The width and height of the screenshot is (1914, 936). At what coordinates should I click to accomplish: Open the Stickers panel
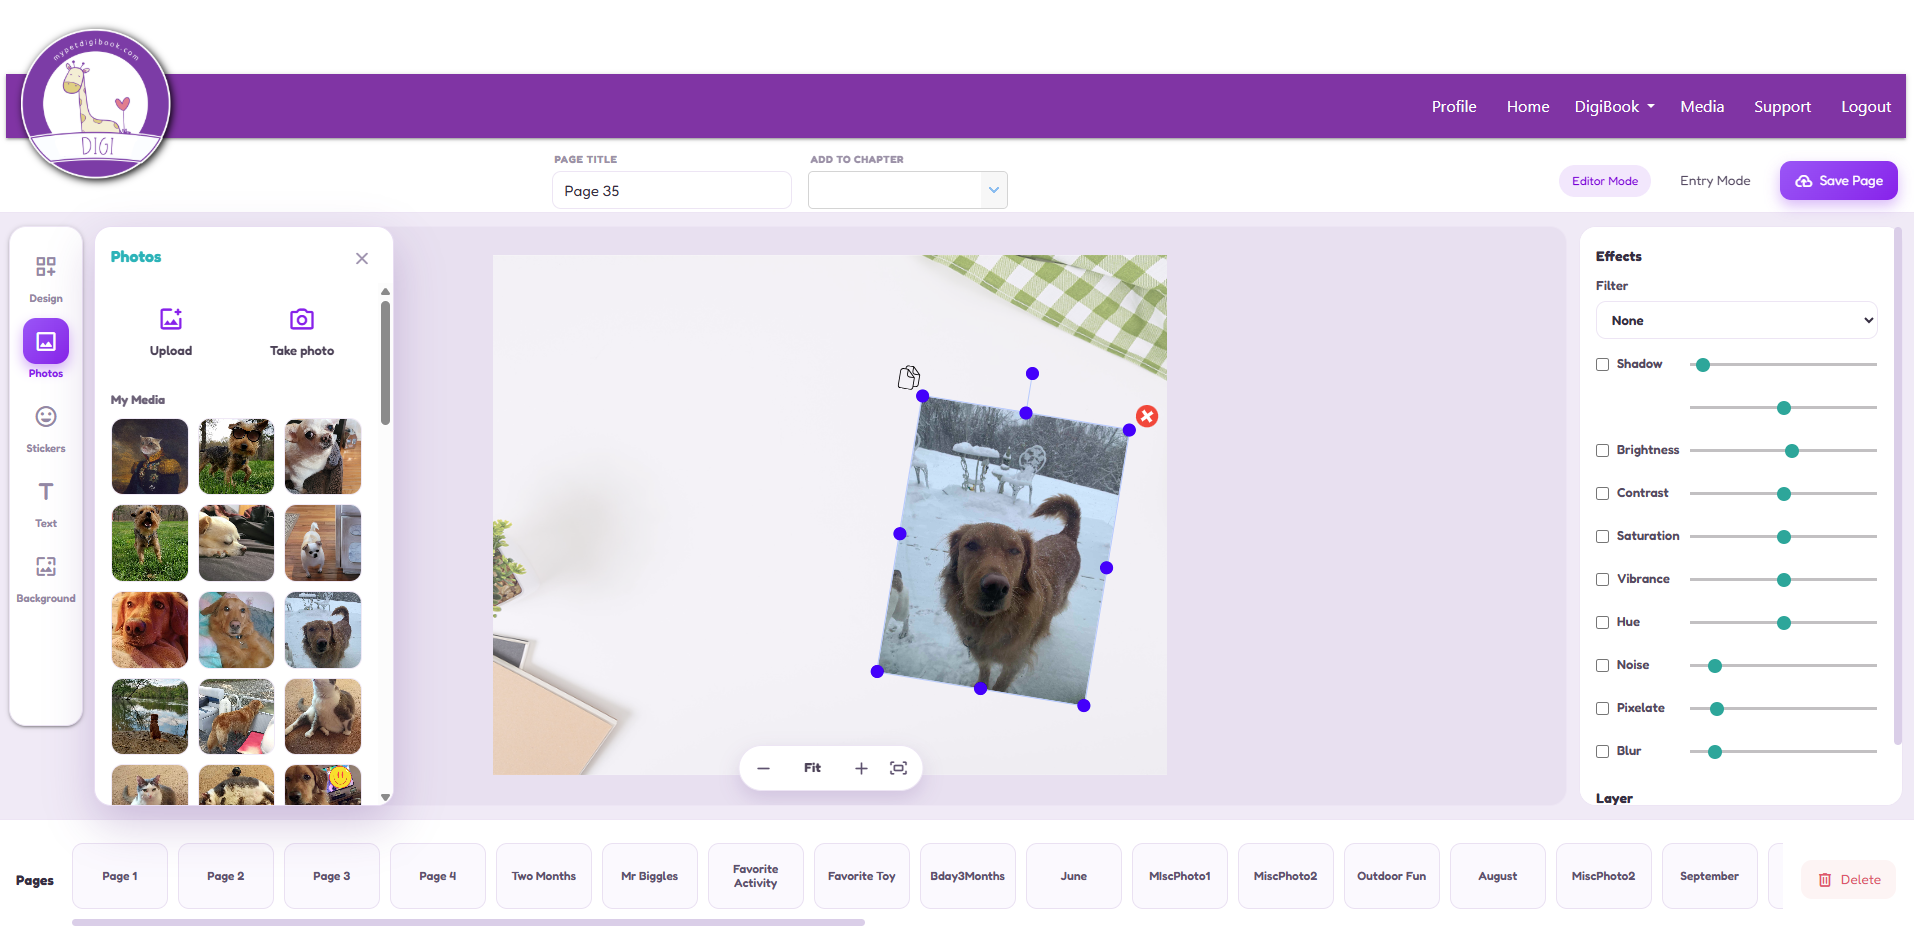click(46, 417)
